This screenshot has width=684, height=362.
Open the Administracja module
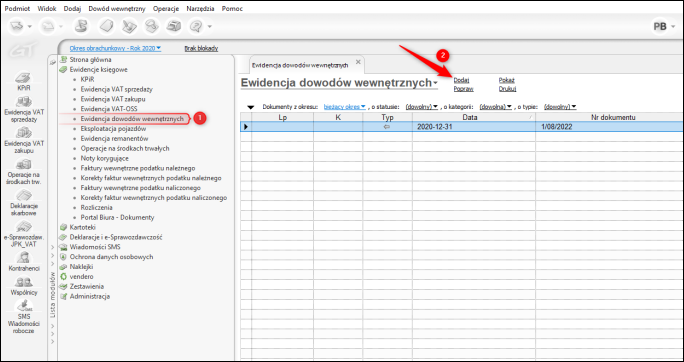90,296
